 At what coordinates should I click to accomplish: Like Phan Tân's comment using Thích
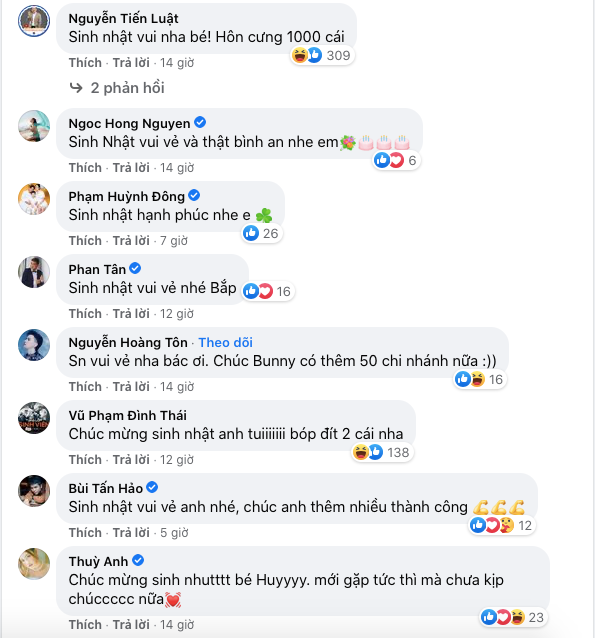click(x=85, y=314)
